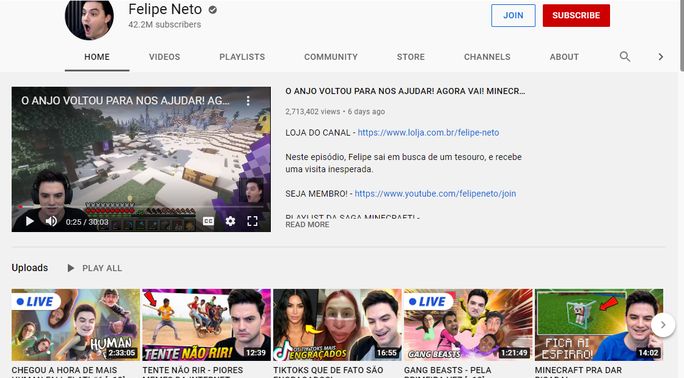Open the Minecraft FICA AÍ ESPIRRO thumbnail
This screenshot has width=684, height=378.
coord(599,325)
